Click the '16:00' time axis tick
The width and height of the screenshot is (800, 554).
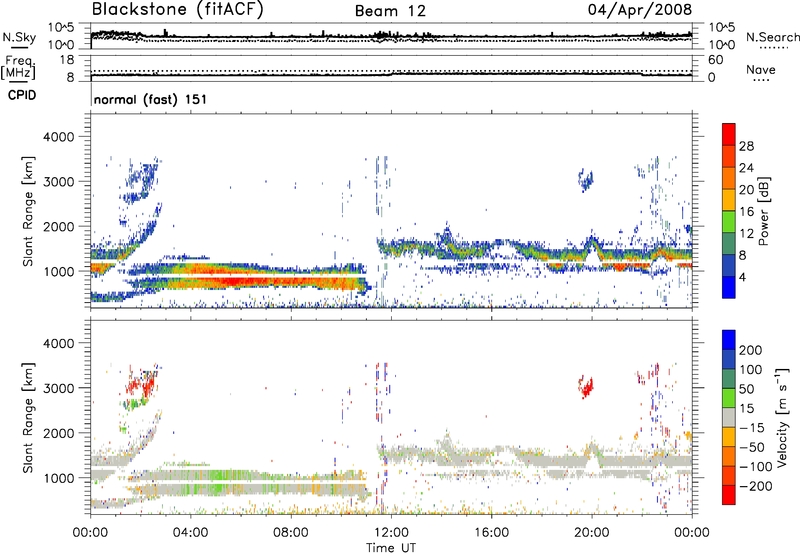[491, 533]
